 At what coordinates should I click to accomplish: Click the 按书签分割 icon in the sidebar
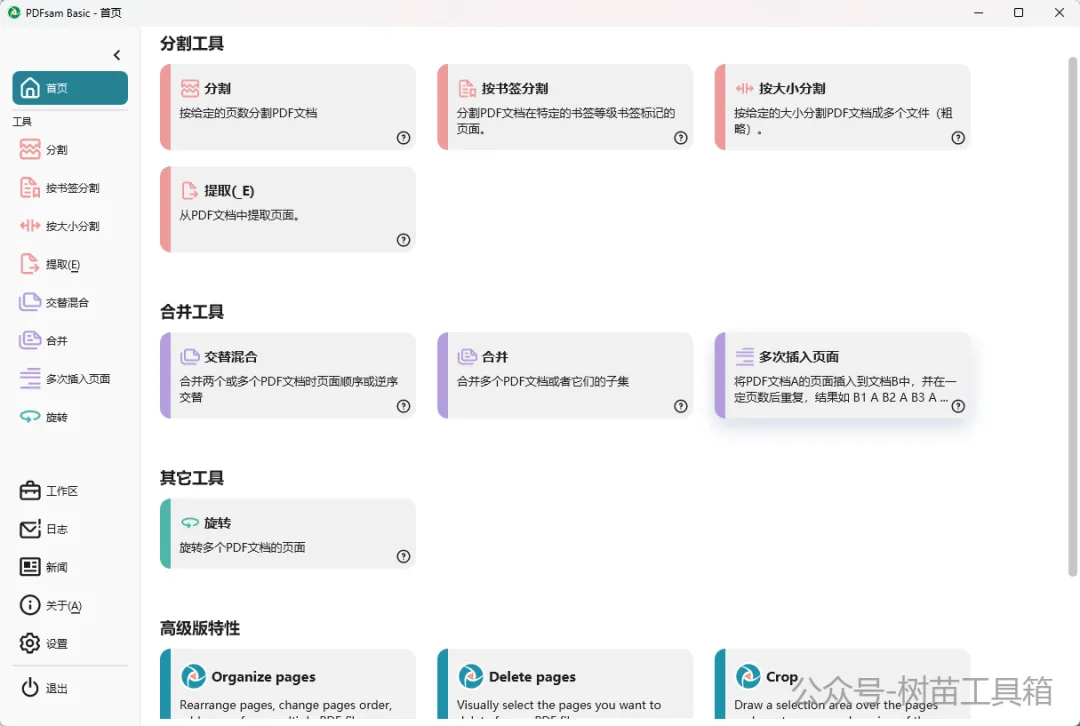30,187
